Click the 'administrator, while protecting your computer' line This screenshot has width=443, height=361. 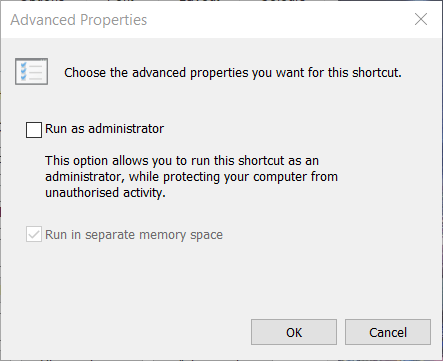point(191,177)
